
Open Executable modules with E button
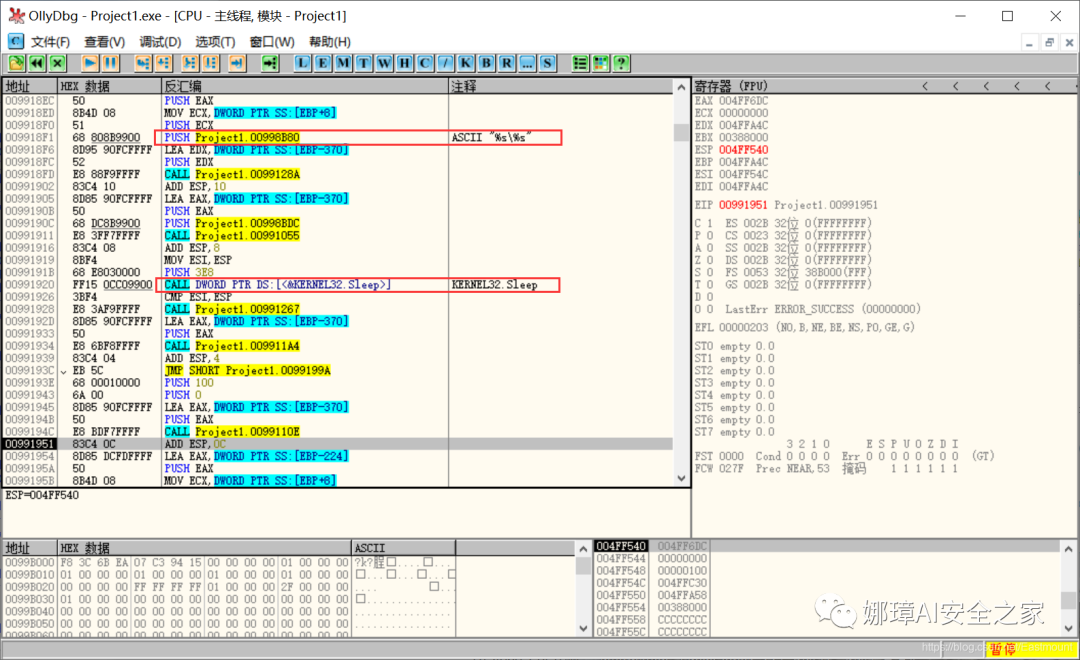(322, 63)
